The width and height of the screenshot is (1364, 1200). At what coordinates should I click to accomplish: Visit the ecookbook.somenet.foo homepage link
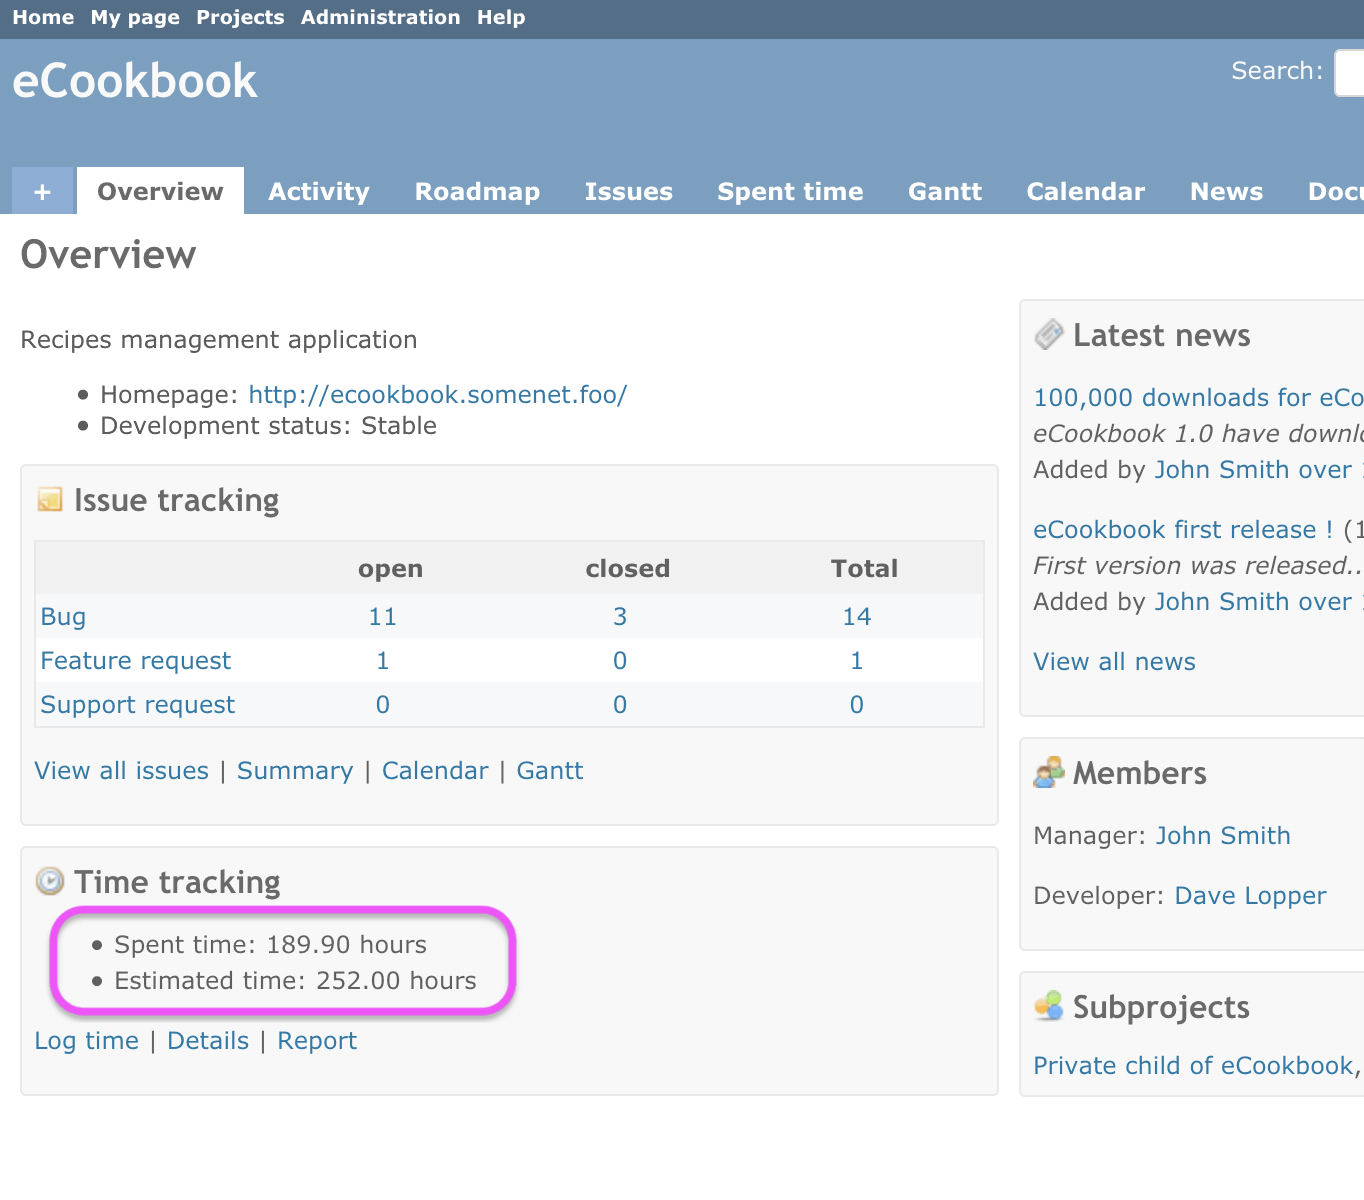click(437, 395)
